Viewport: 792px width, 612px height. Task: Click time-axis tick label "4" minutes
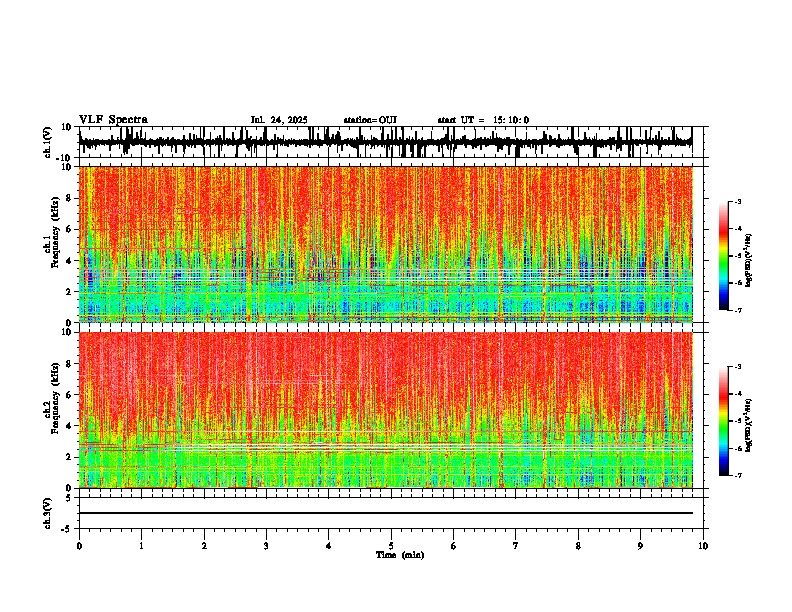point(328,546)
